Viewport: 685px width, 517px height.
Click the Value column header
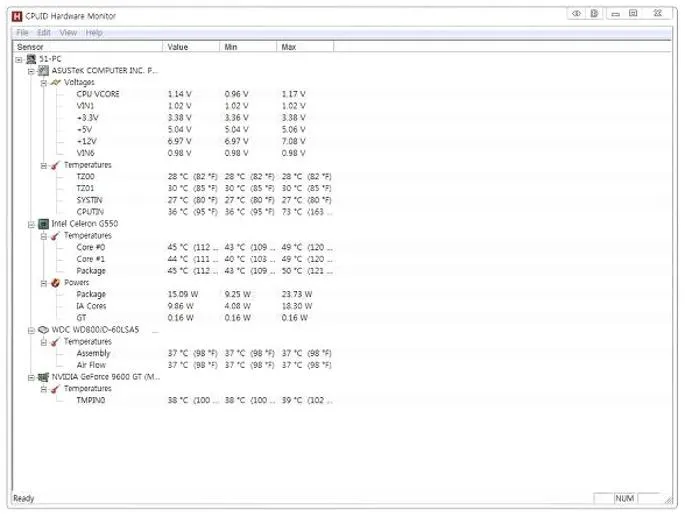191,47
